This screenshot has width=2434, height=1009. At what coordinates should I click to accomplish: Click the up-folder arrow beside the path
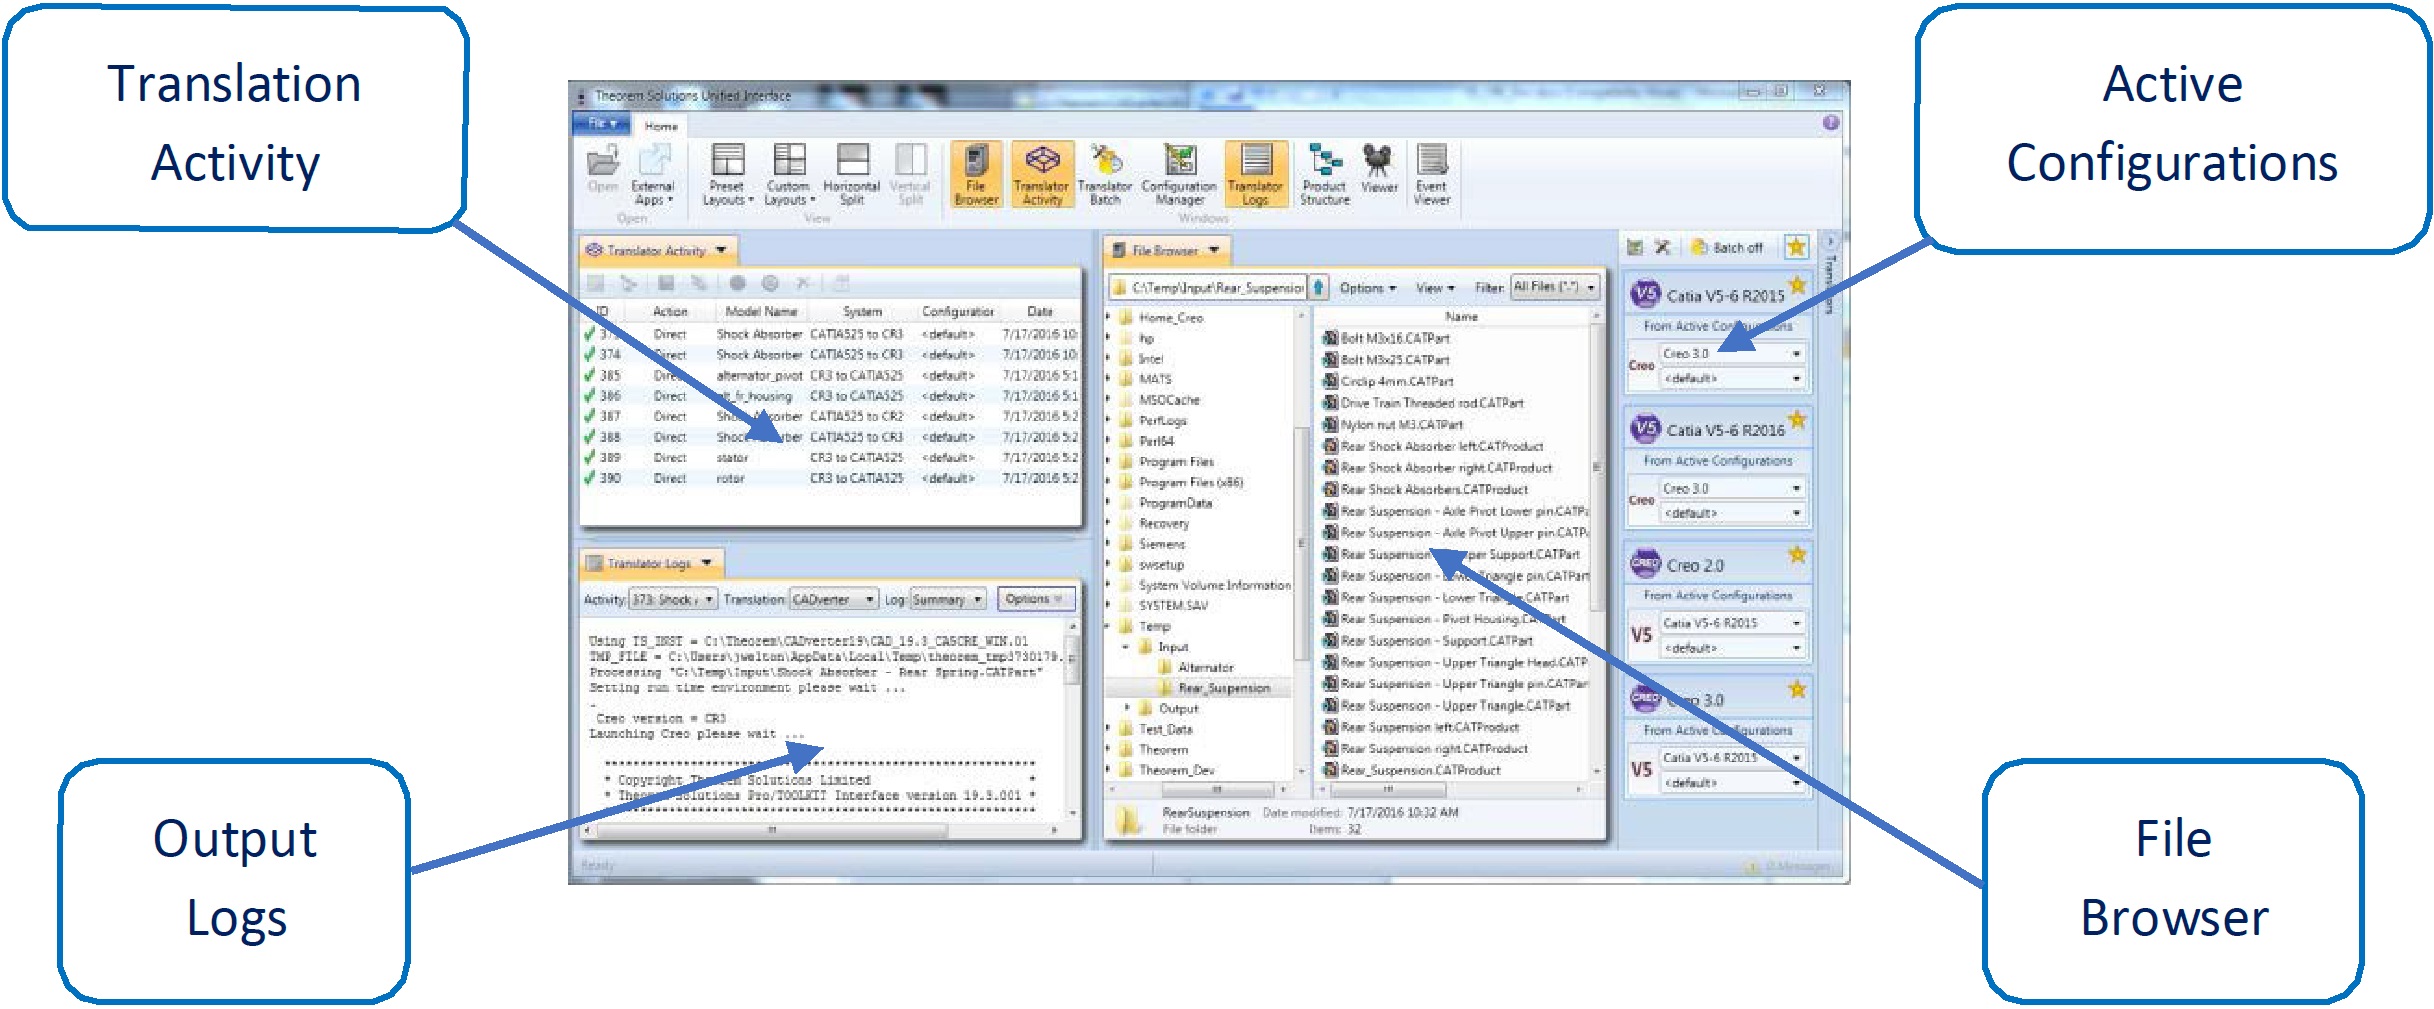click(x=1319, y=288)
